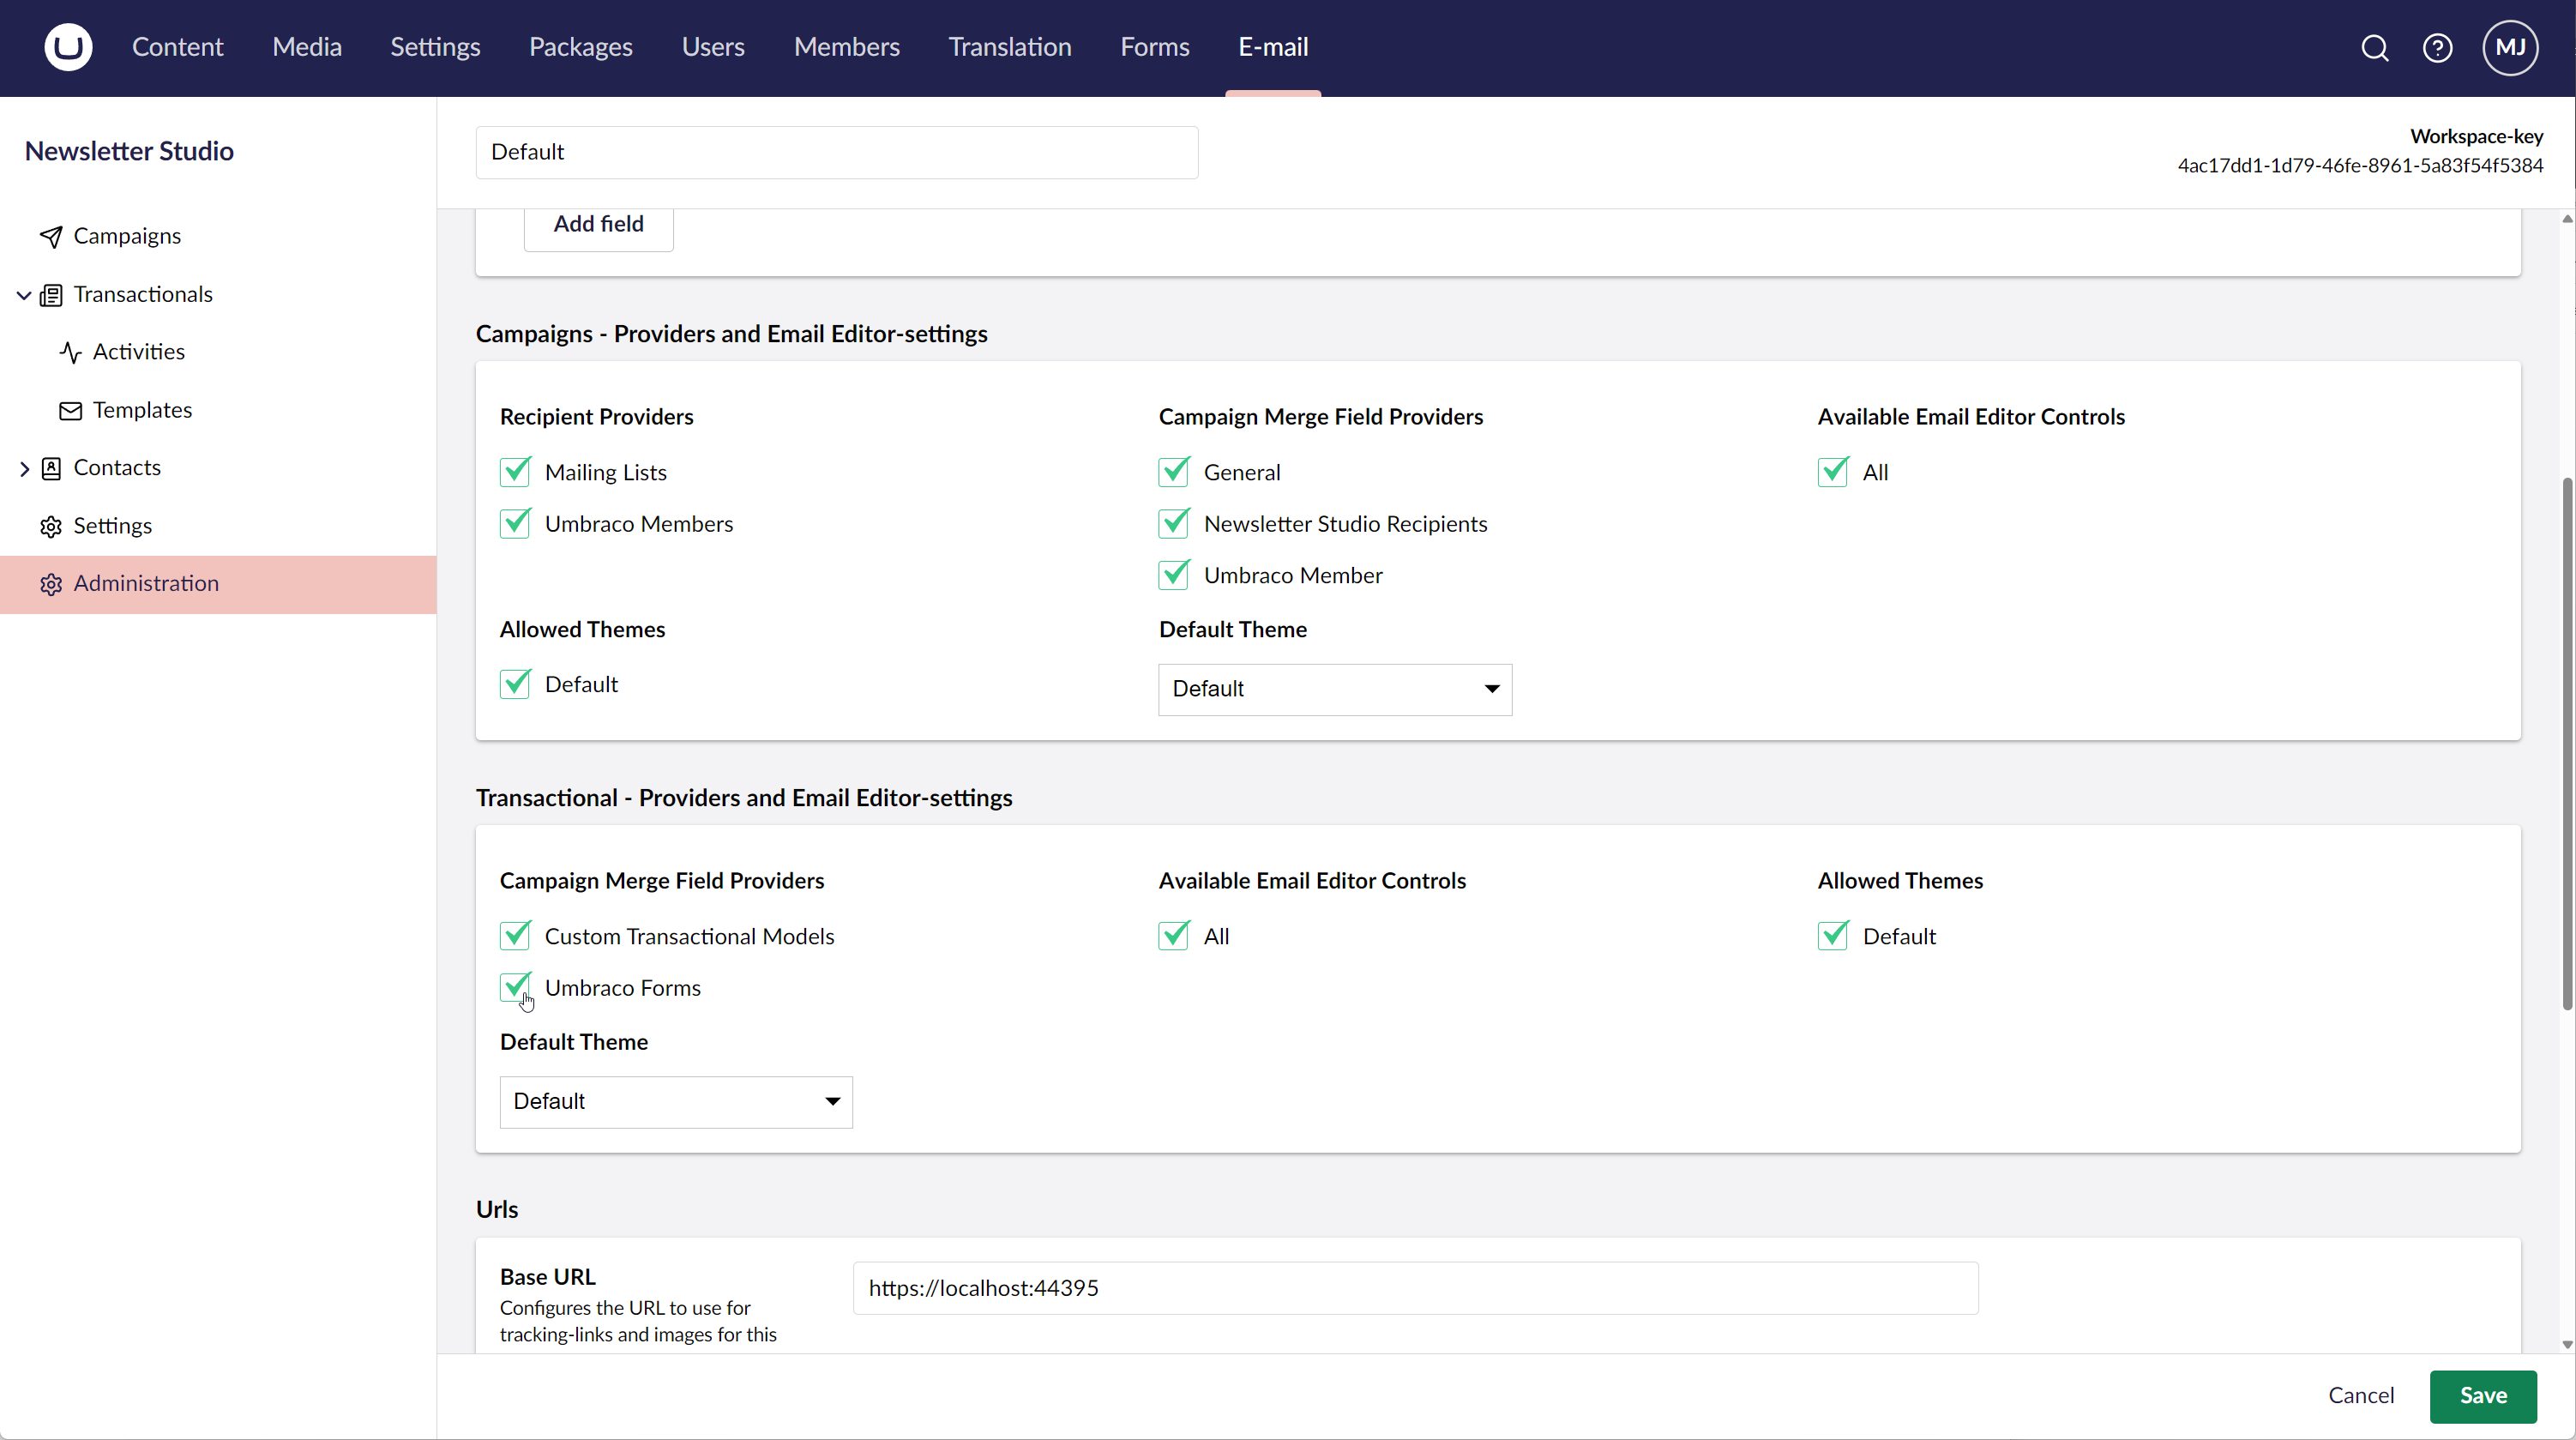Click the Campaigns paper-plane icon
Image resolution: width=2576 pixels, height=1440 pixels.
pyautogui.click(x=51, y=237)
